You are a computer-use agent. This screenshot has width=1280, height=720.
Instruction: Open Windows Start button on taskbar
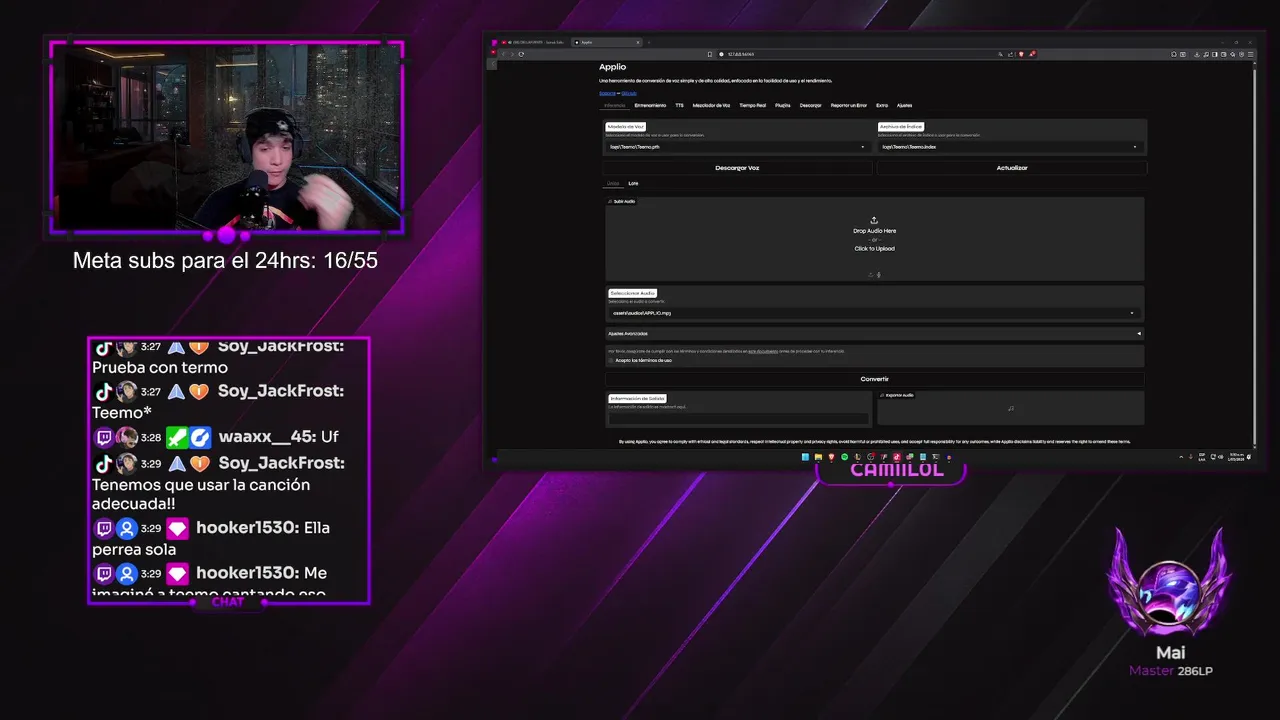[805, 457]
